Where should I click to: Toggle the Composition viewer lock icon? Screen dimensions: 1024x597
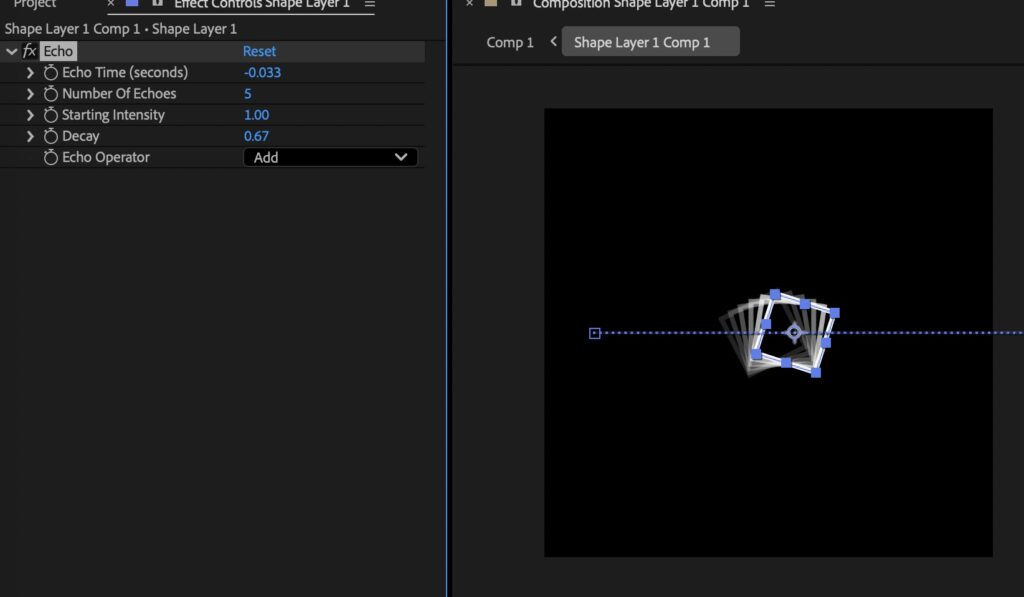click(516, 4)
